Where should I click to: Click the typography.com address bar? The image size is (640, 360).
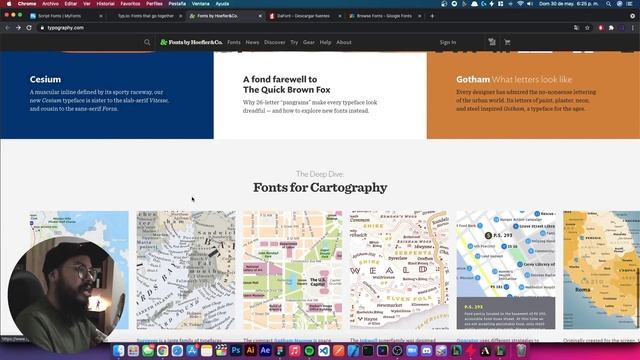tap(304, 28)
